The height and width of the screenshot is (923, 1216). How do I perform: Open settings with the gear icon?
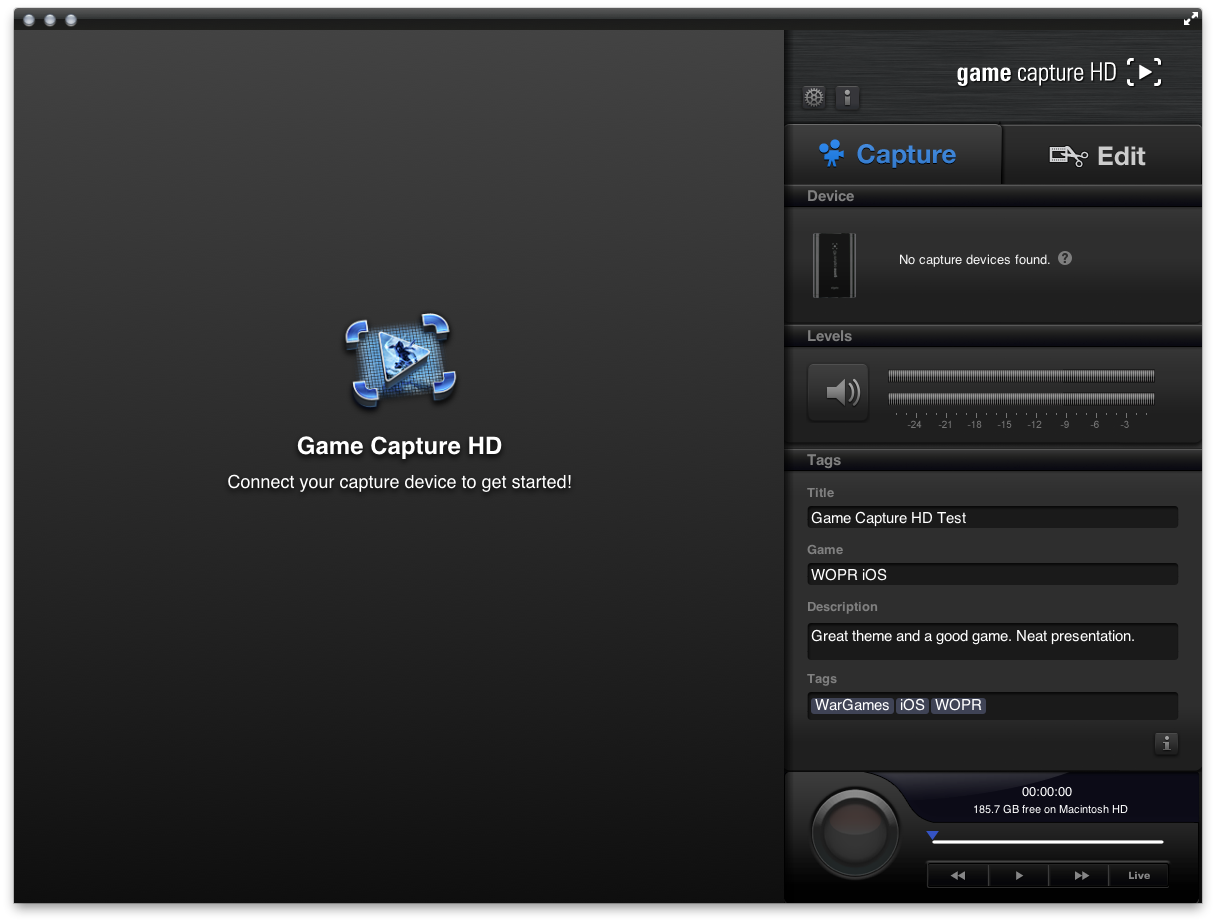(814, 97)
